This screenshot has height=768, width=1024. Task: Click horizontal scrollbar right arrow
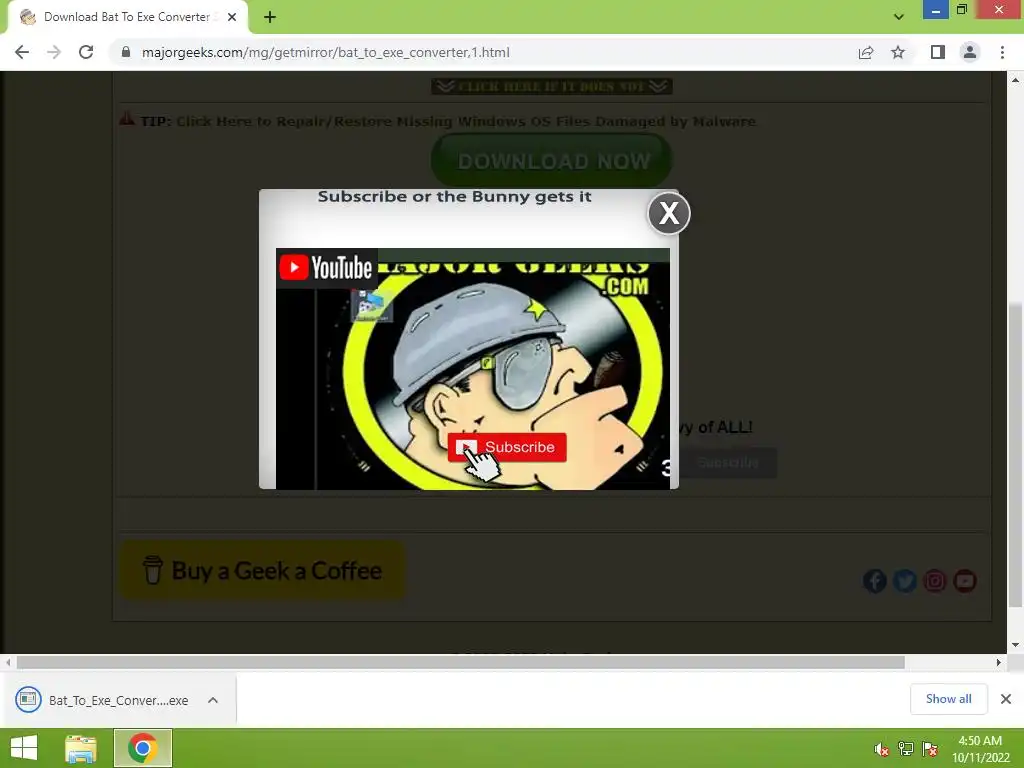click(x=999, y=662)
